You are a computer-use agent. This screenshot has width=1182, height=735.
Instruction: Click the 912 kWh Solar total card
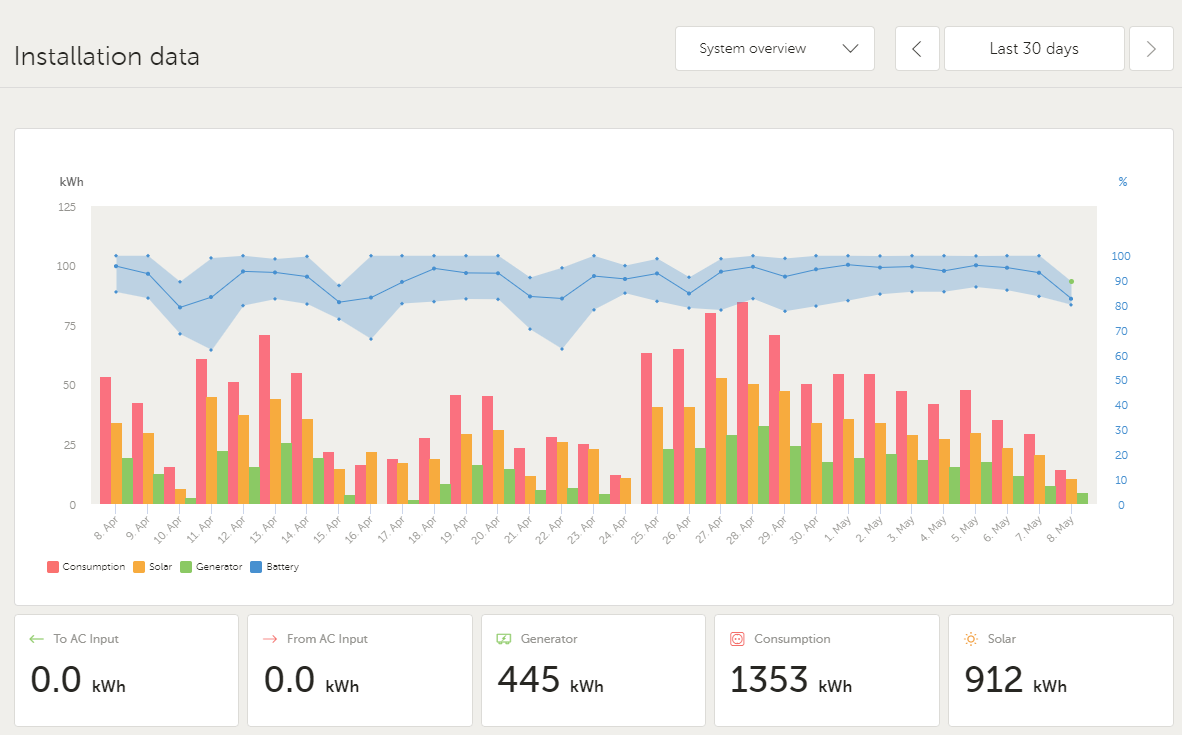[1060, 670]
